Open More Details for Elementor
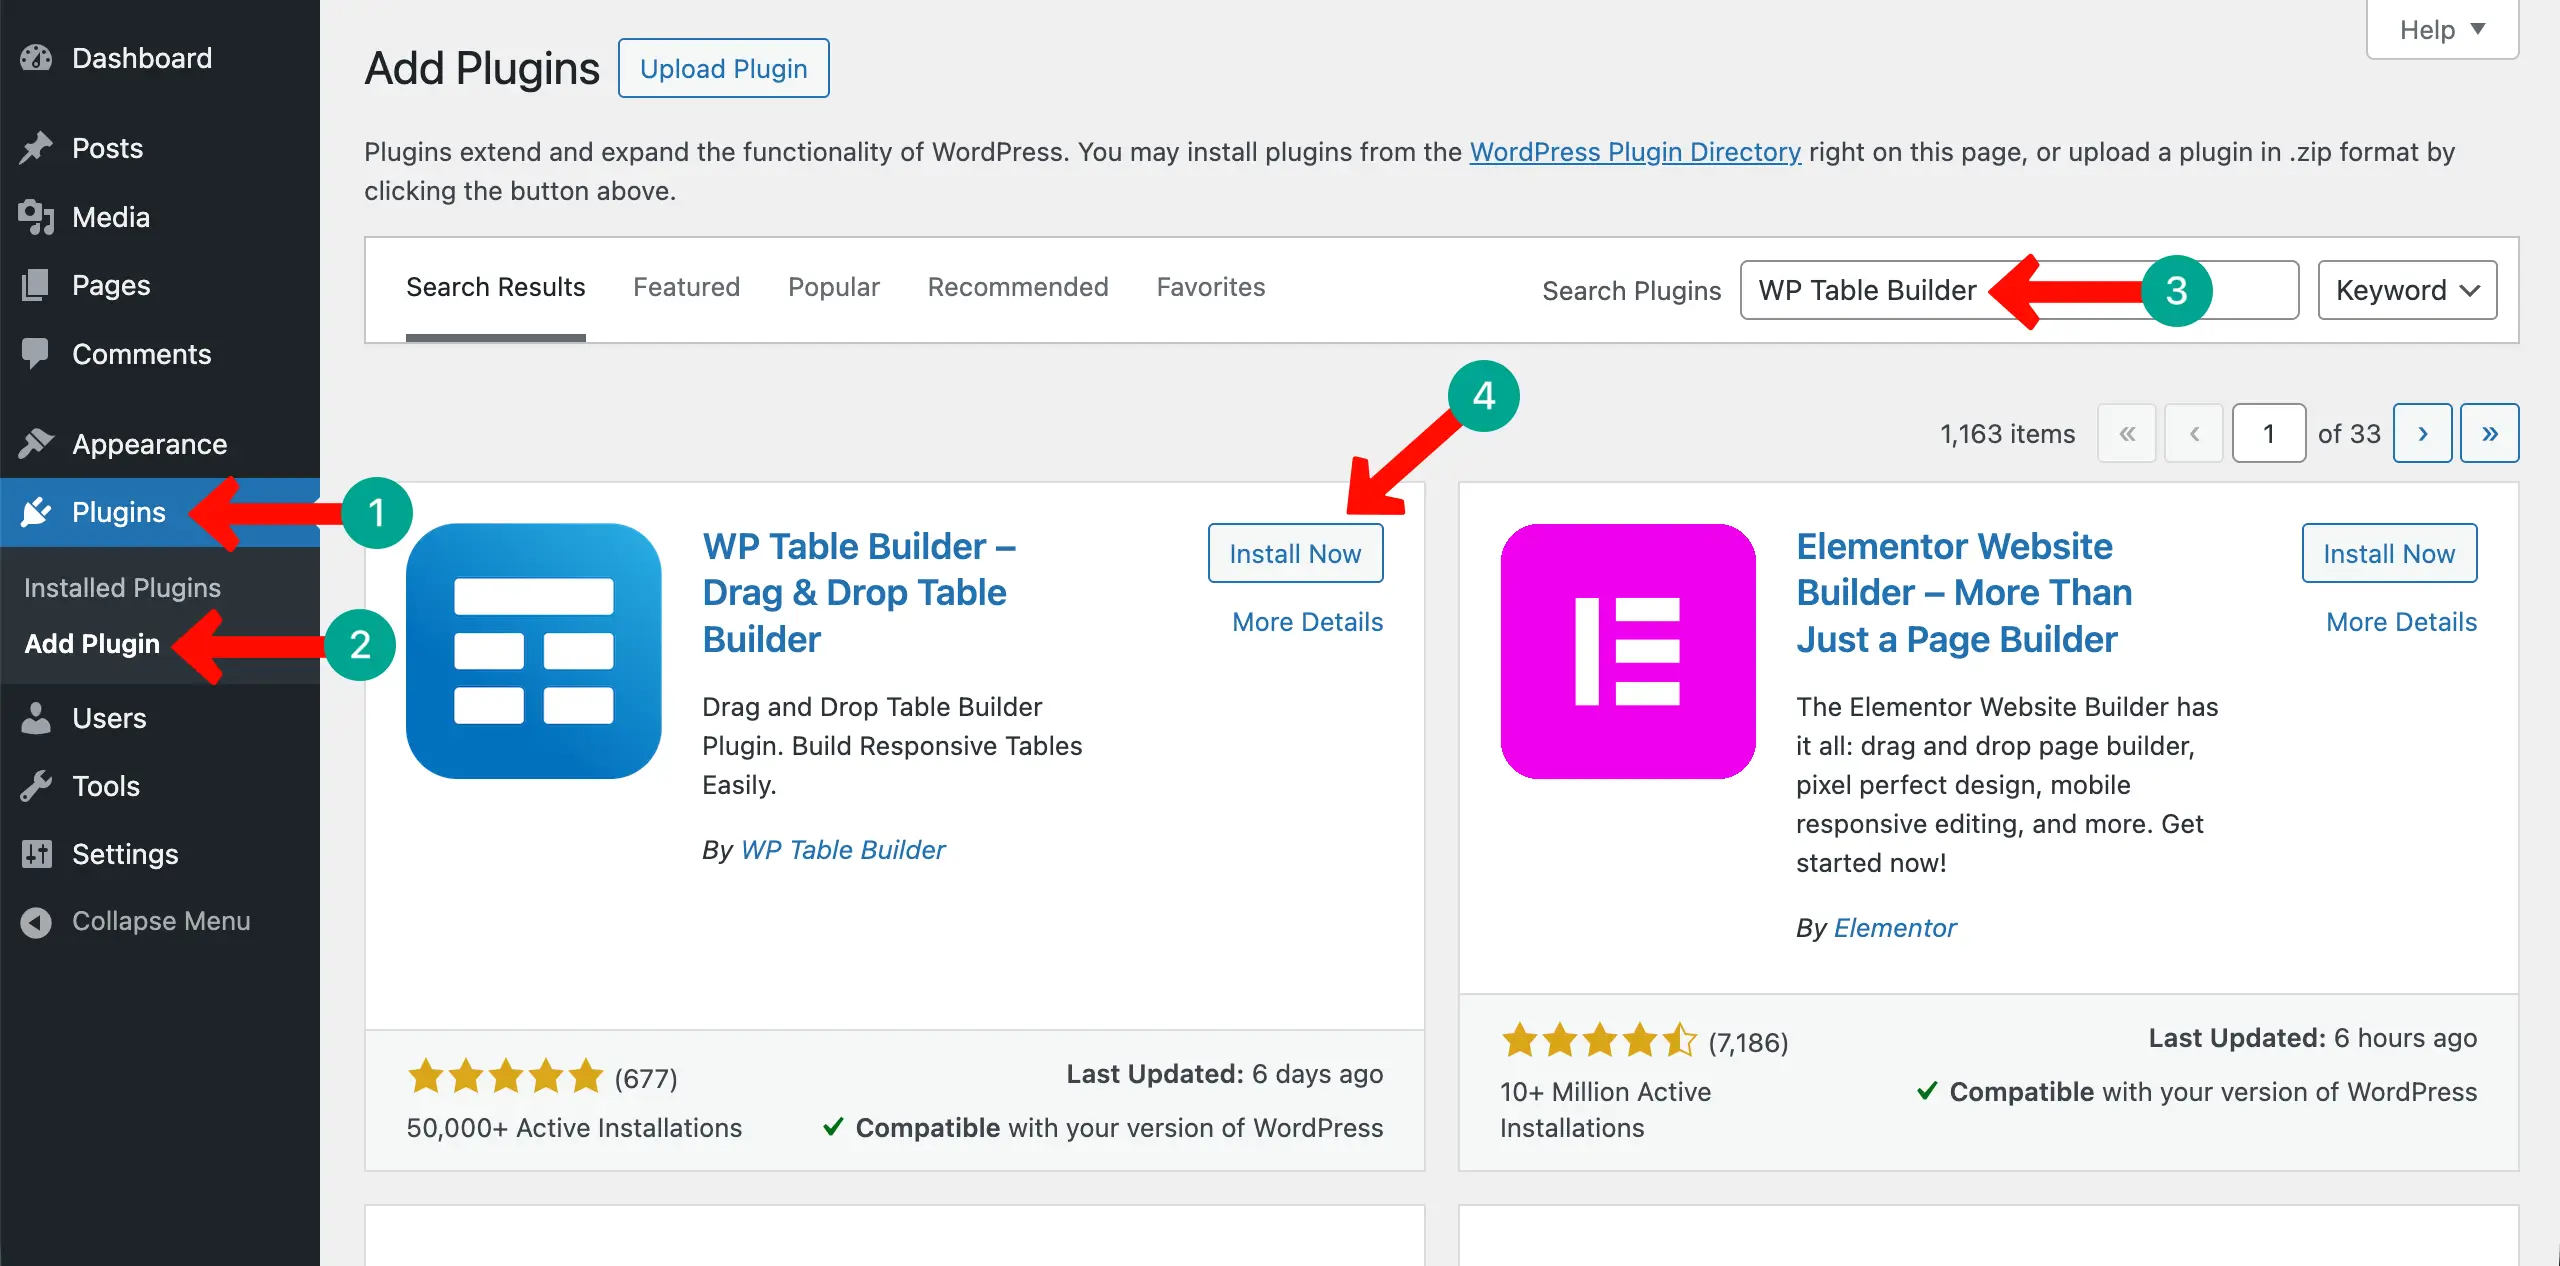This screenshot has width=2560, height=1266. tap(2401, 621)
